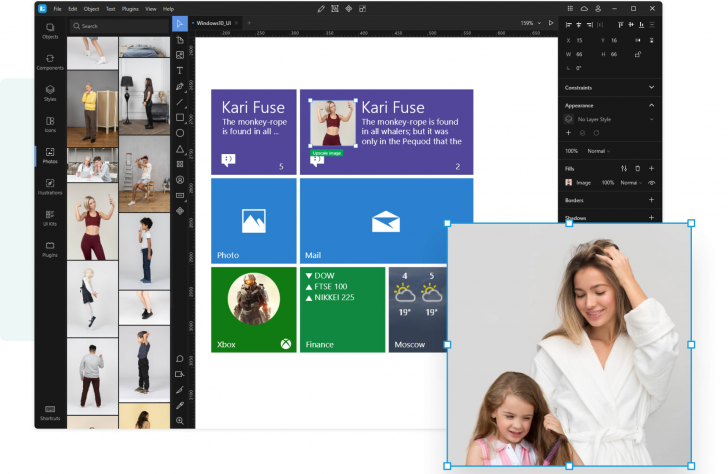Select the Rectangle tool
This screenshot has width=728, height=474.
180,117
